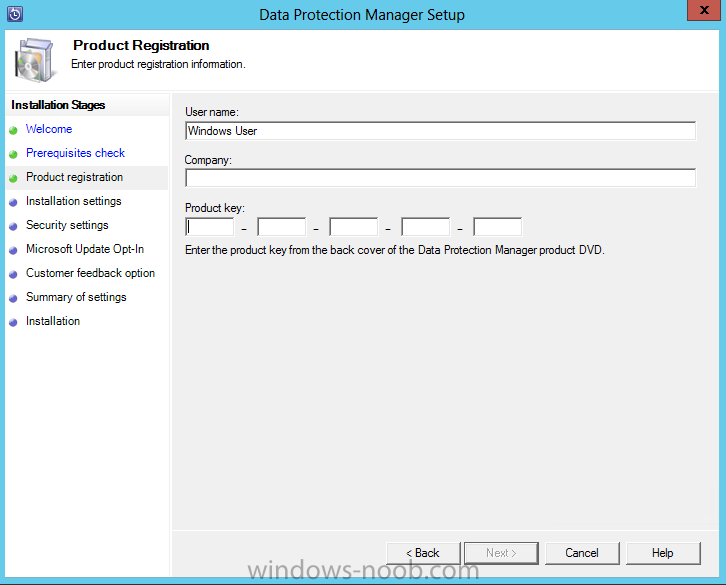Select the final Installation stage
Image resolution: width=726 pixels, height=585 pixels.
[x=53, y=321]
